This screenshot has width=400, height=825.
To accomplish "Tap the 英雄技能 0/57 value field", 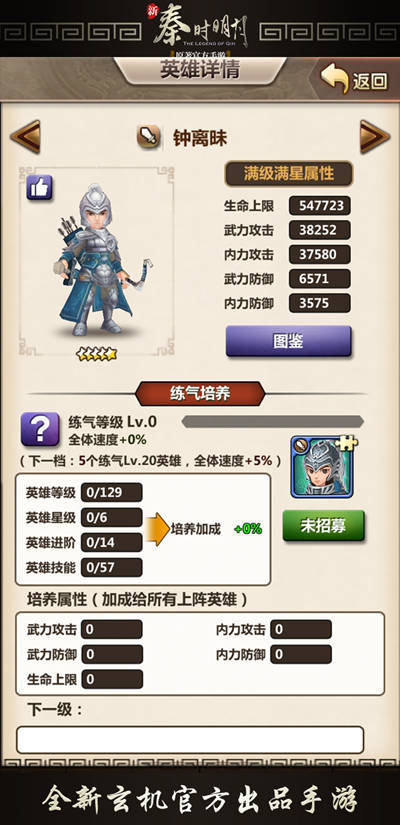I will point(112,568).
